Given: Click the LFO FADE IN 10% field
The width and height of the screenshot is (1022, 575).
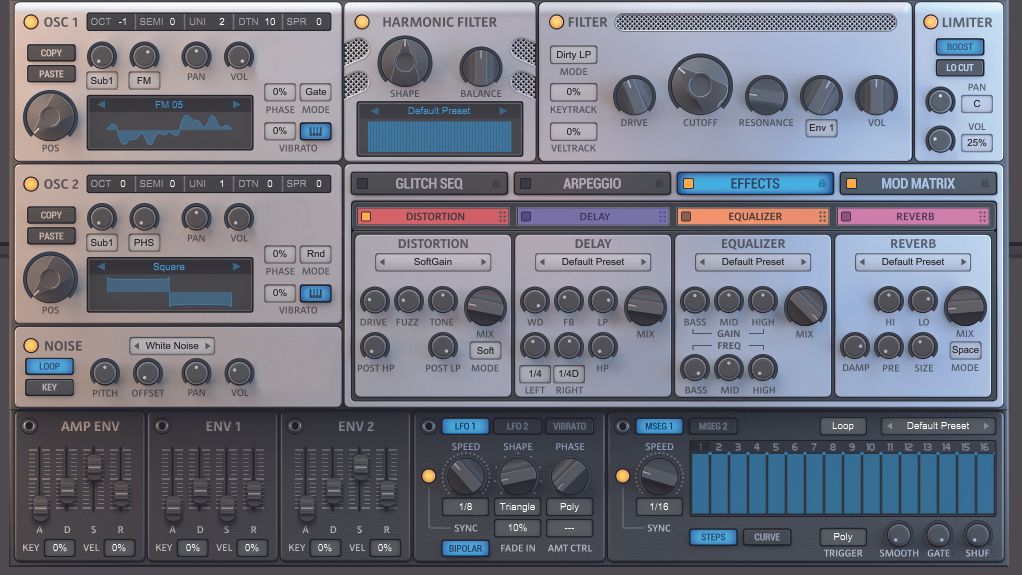Looking at the screenshot, I should pyautogui.click(x=518, y=527).
